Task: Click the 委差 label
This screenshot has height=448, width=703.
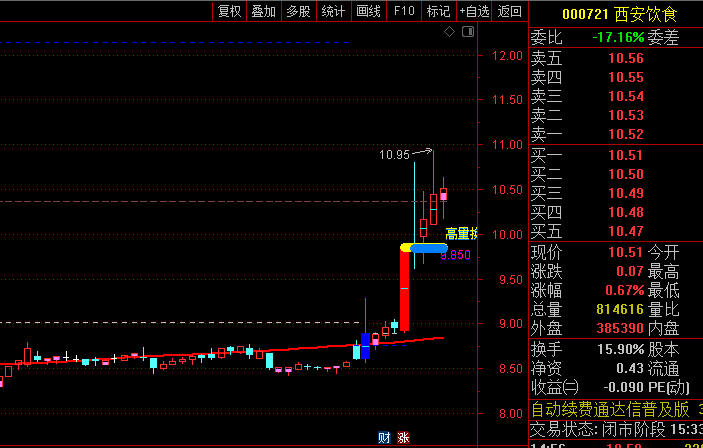Action: (663, 37)
